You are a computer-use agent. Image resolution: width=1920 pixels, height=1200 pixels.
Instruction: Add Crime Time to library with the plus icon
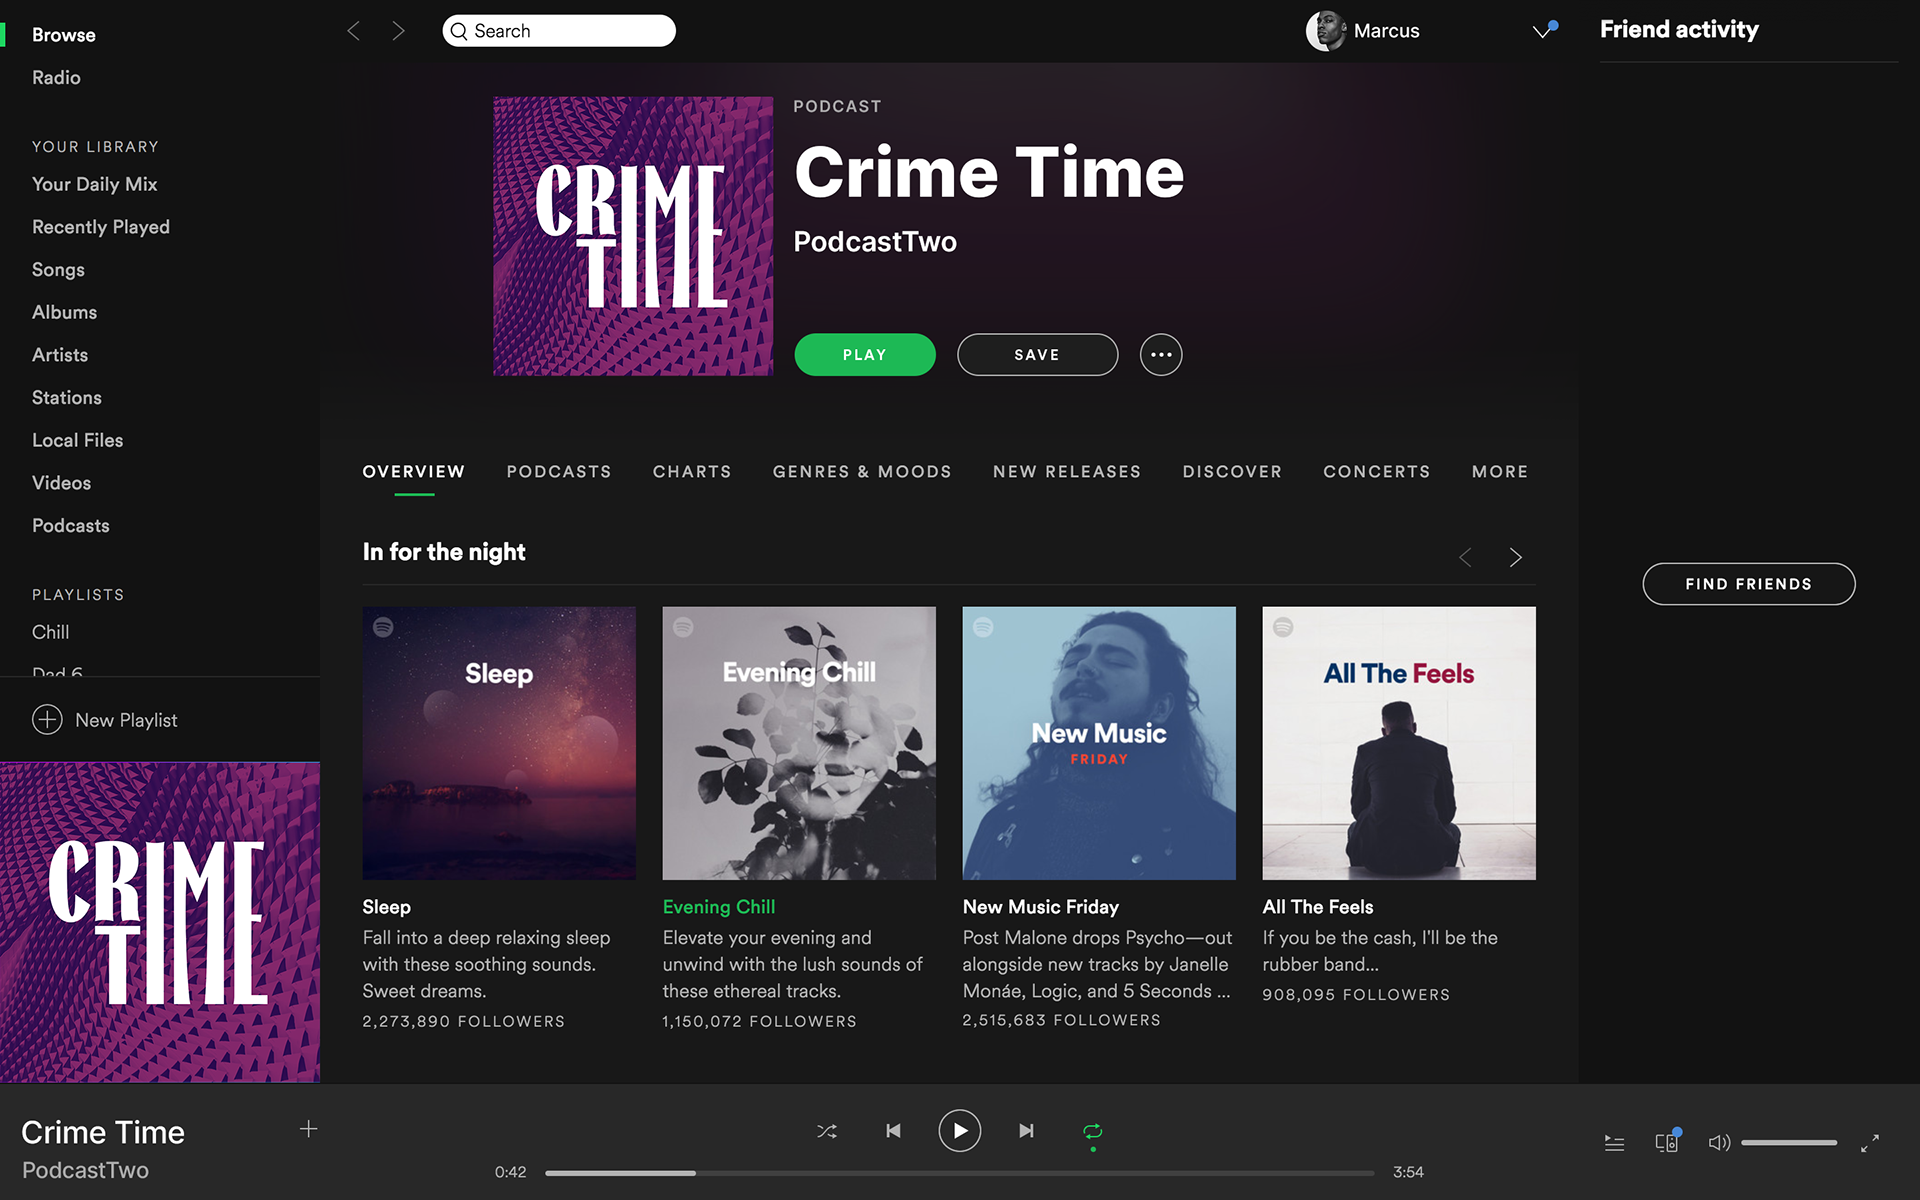[x=309, y=1129]
